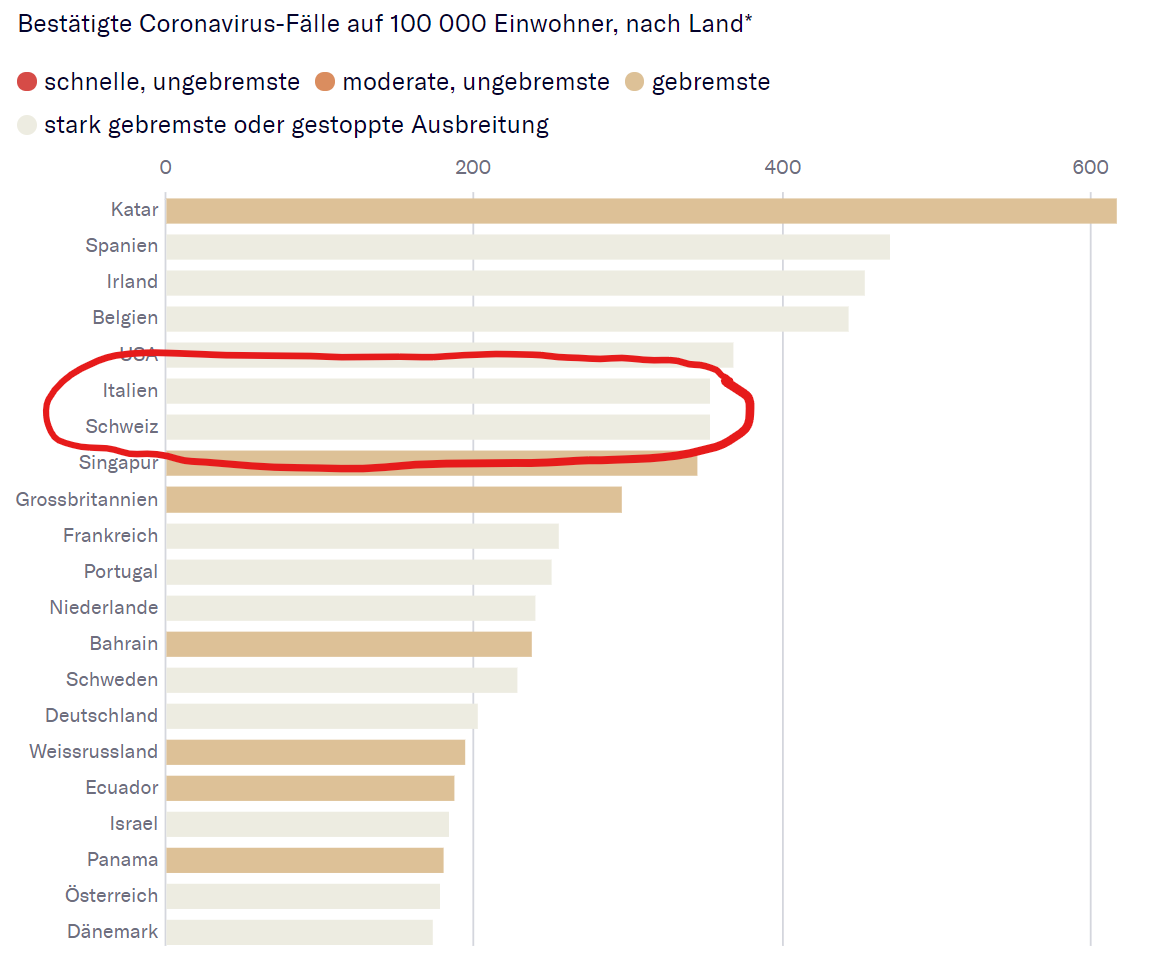Click the Frankreich bar

pyautogui.click(x=362, y=535)
